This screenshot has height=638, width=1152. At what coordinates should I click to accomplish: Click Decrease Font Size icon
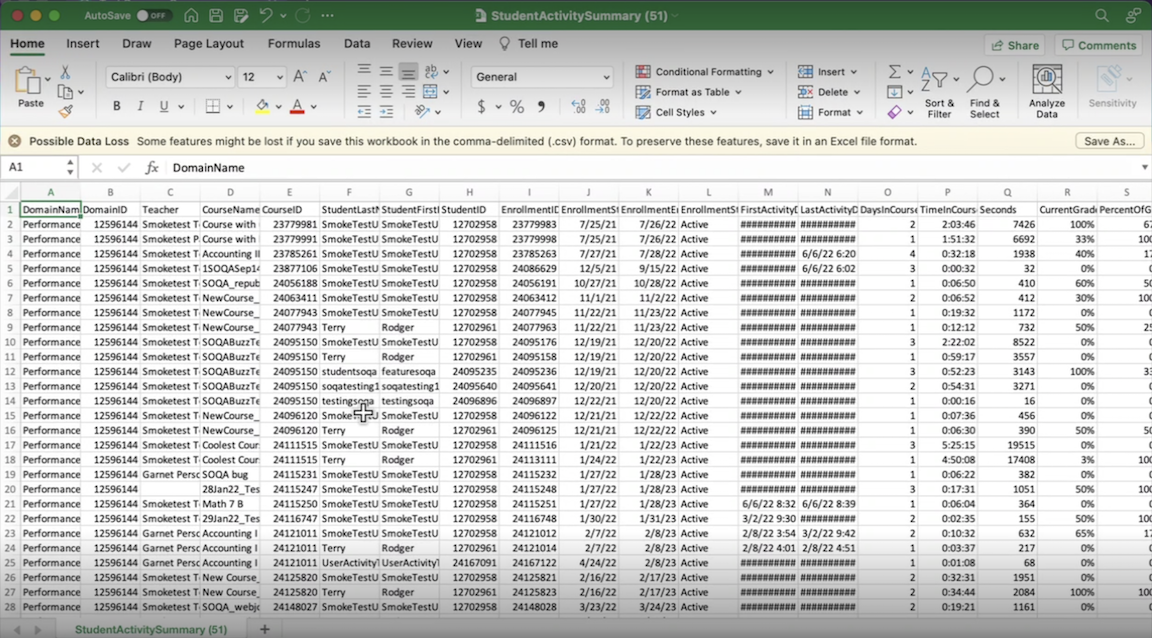[x=324, y=76]
